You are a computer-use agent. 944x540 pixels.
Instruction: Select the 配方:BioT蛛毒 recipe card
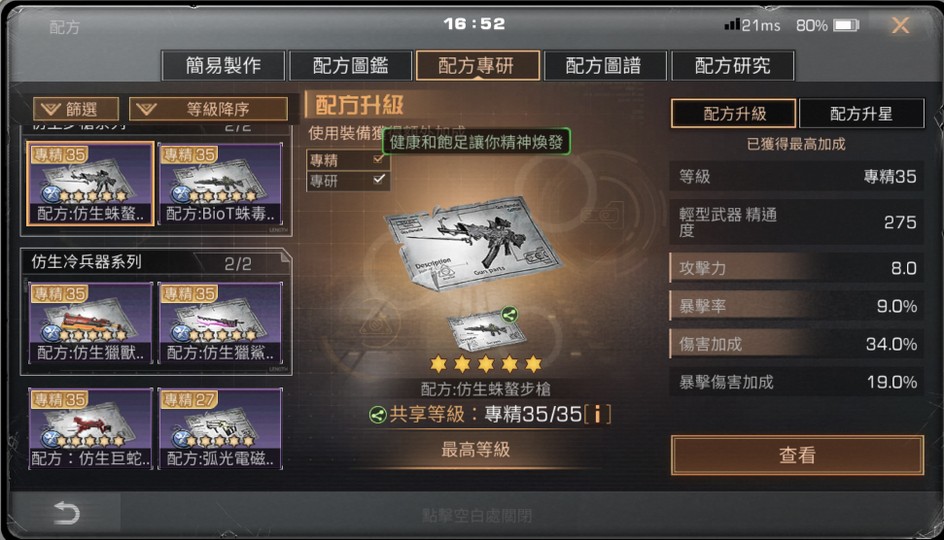pyautogui.click(x=220, y=184)
